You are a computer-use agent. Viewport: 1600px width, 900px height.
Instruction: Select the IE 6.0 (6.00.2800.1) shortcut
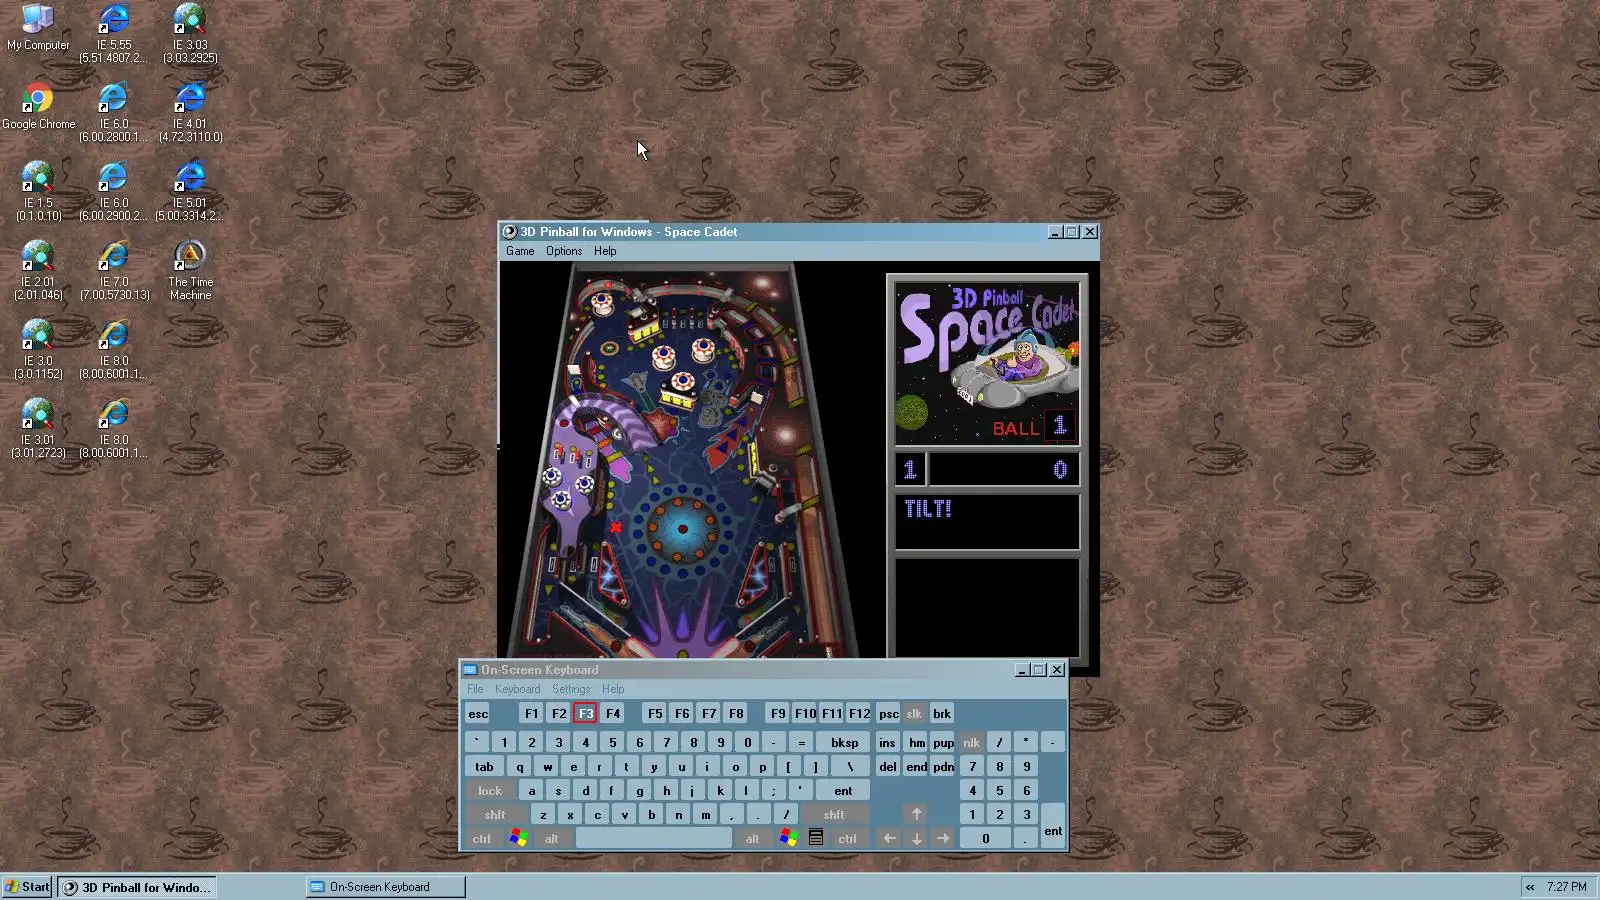click(x=114, y=112)
